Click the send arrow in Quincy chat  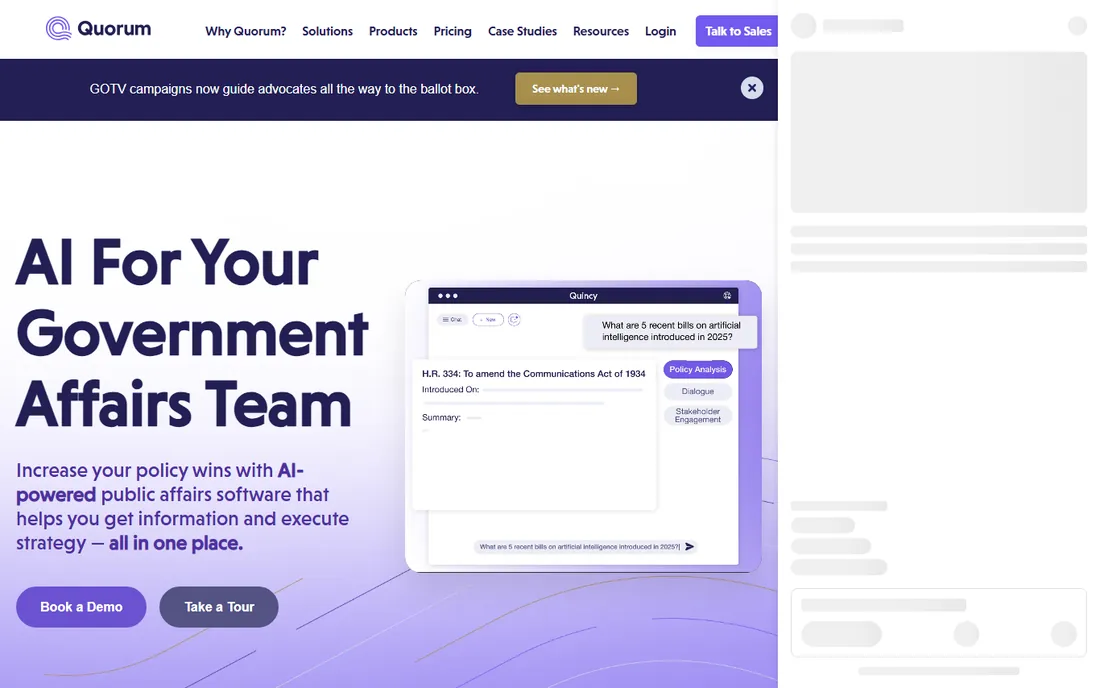tap(690, 546)
